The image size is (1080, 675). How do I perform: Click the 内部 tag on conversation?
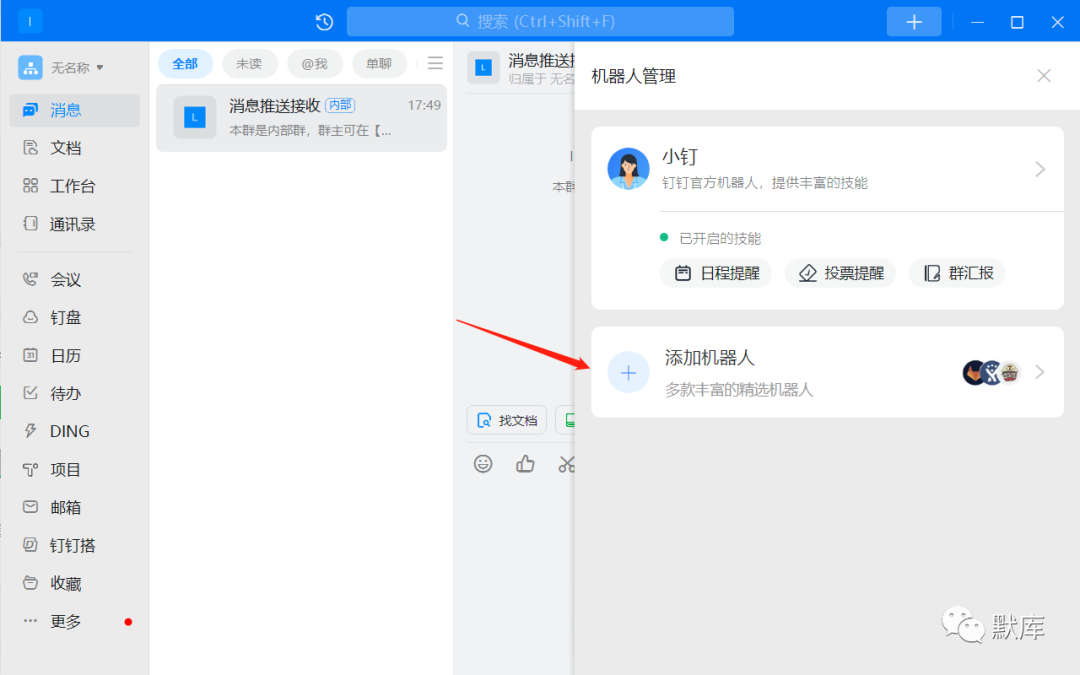click(340, 105)
